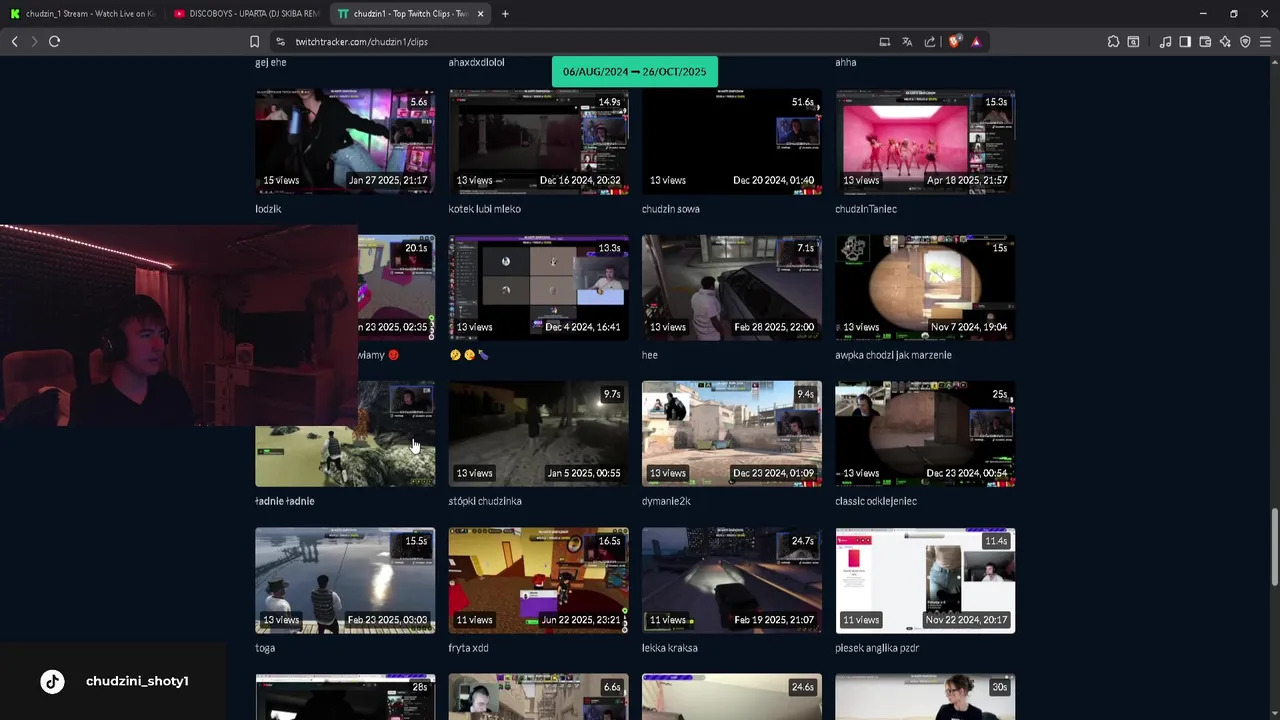Open the browser hamburger menu
Viewport: 1280px width, 720px height.
click(x=1265, y=42)
